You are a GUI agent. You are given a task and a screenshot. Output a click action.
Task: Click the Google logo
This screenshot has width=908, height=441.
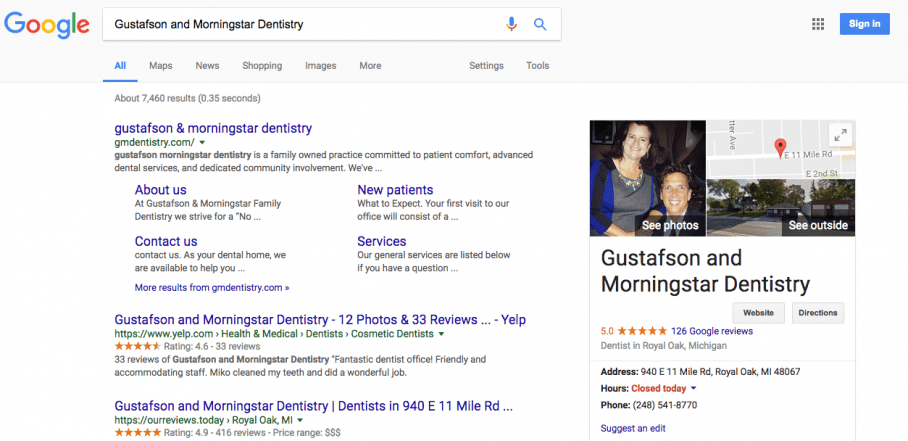click(x=47, y=25)
